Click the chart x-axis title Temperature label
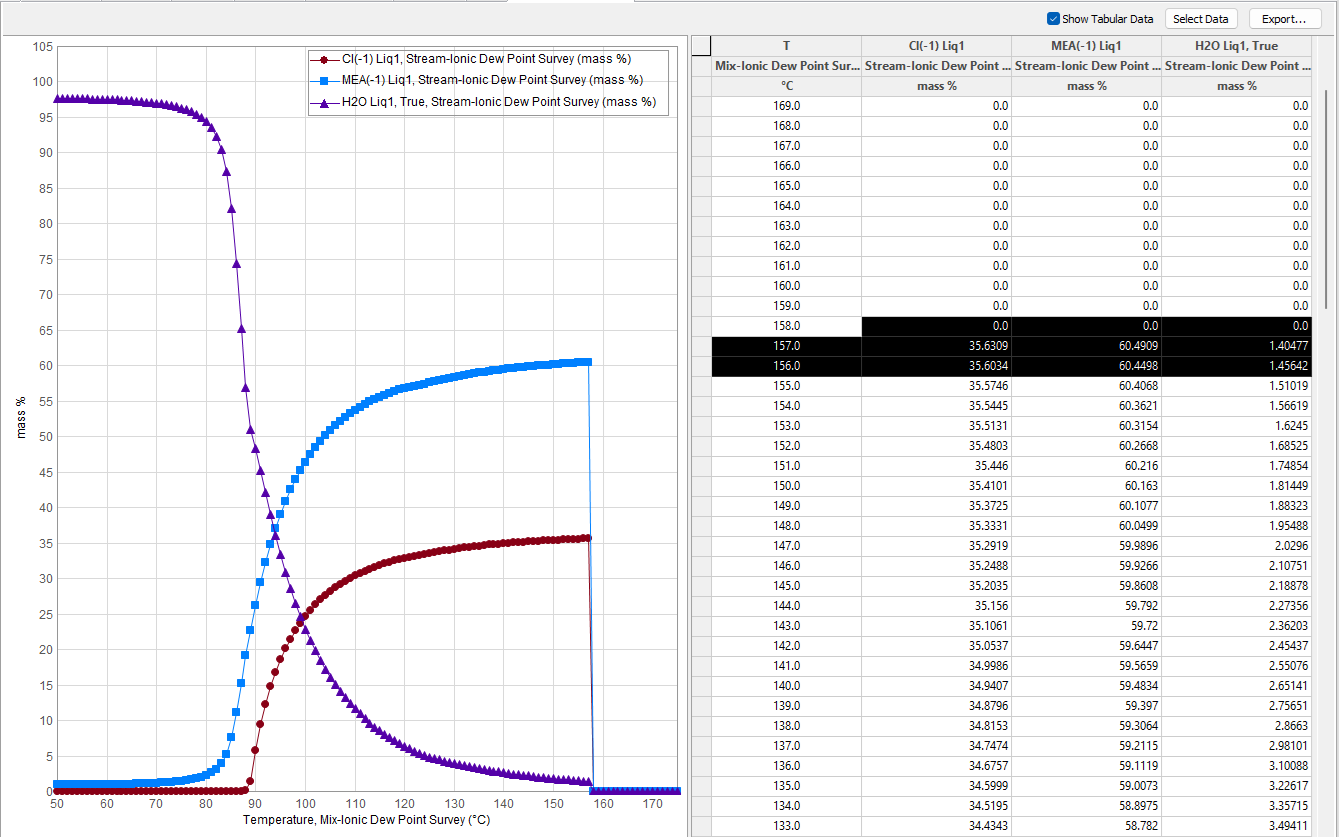The width and height of the screenshot is (1339, 837). coord(366,820)
